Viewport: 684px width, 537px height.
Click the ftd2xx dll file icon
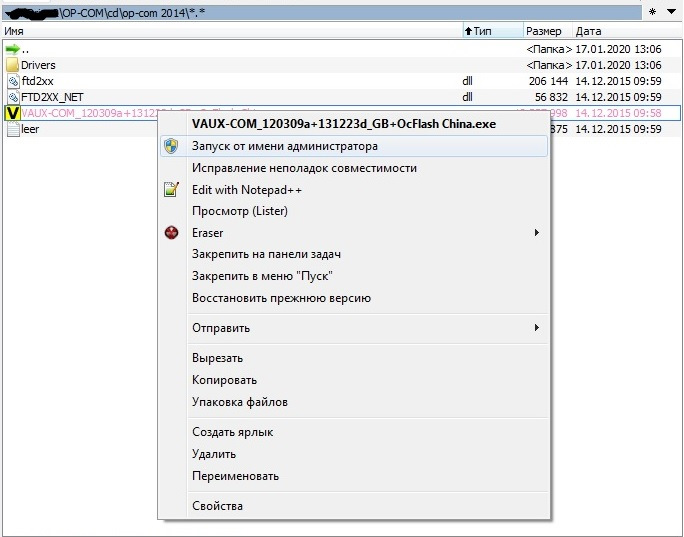[14, 81]
